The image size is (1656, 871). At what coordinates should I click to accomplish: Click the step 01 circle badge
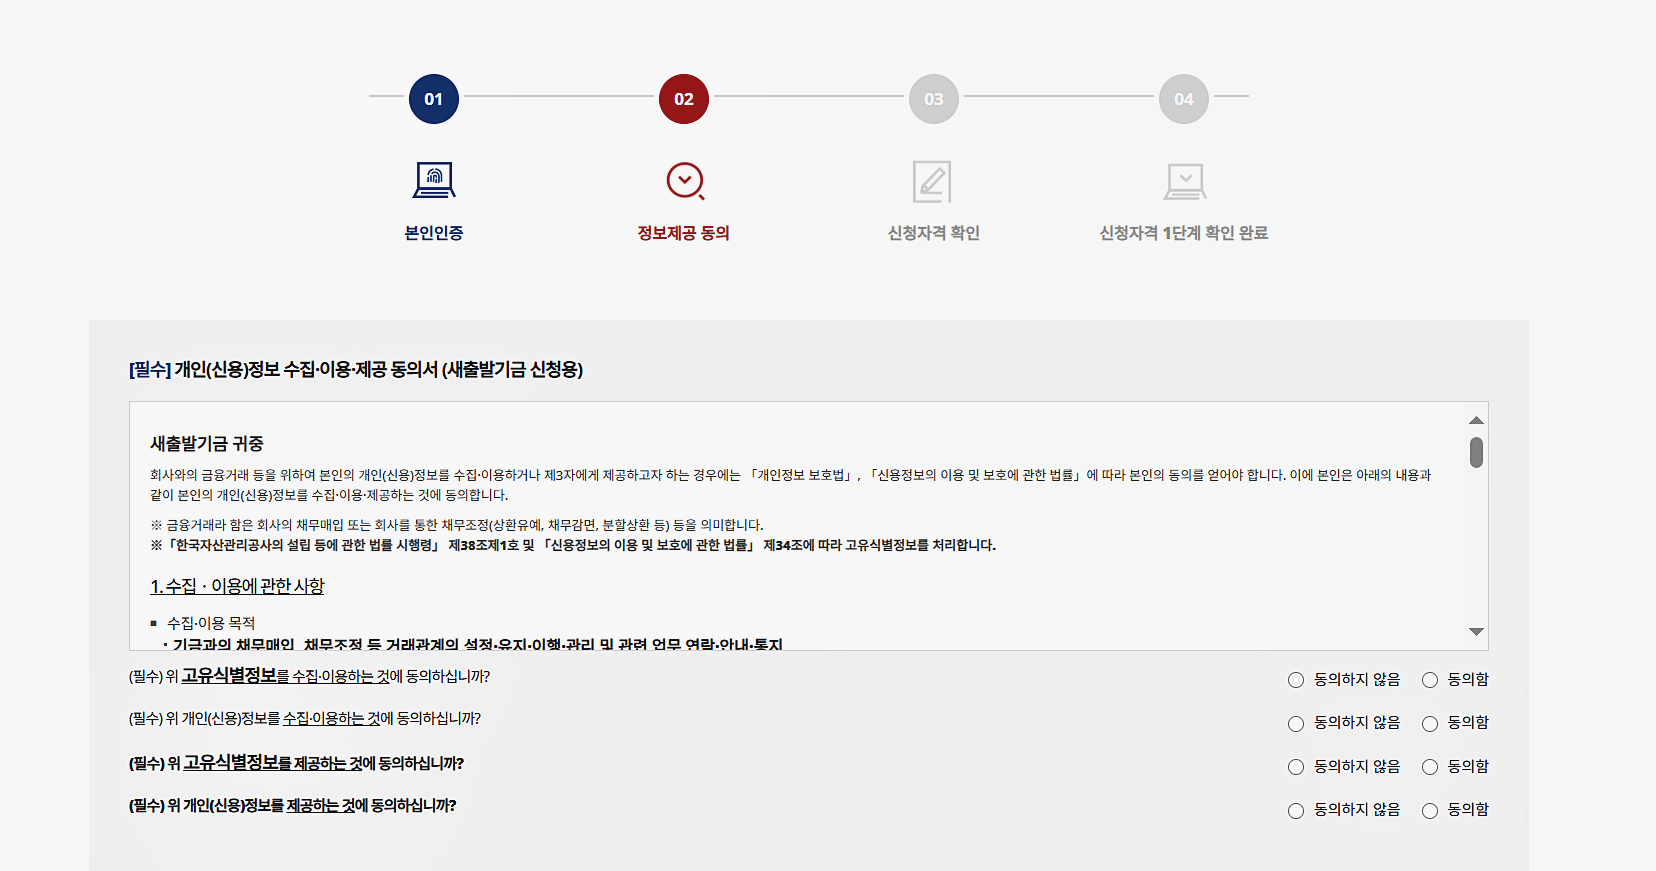click(x=433, y=99)
